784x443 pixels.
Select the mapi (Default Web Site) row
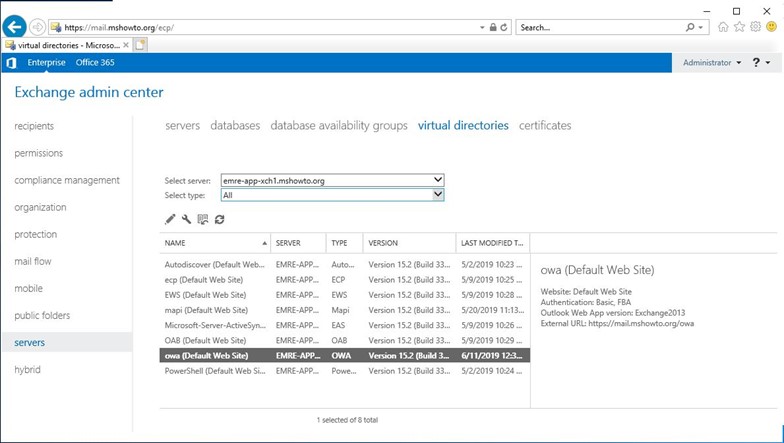point(344,310)
